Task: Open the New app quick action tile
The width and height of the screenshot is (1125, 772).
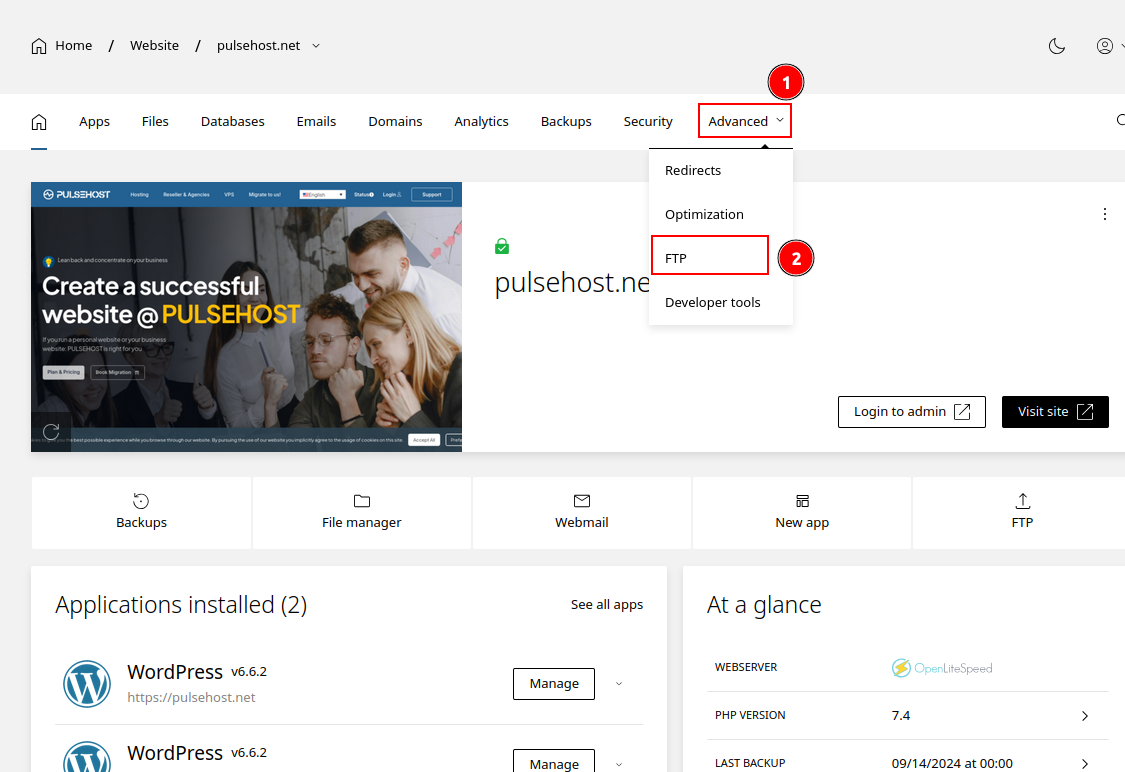Action: click(801, 512)
